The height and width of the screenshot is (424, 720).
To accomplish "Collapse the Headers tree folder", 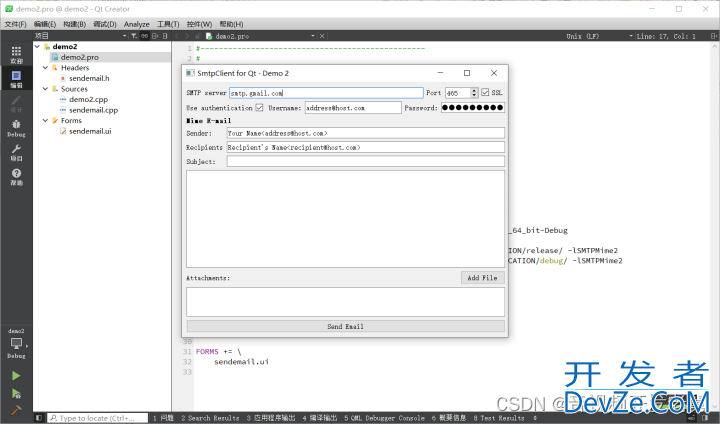I will [x=45, y=68].
